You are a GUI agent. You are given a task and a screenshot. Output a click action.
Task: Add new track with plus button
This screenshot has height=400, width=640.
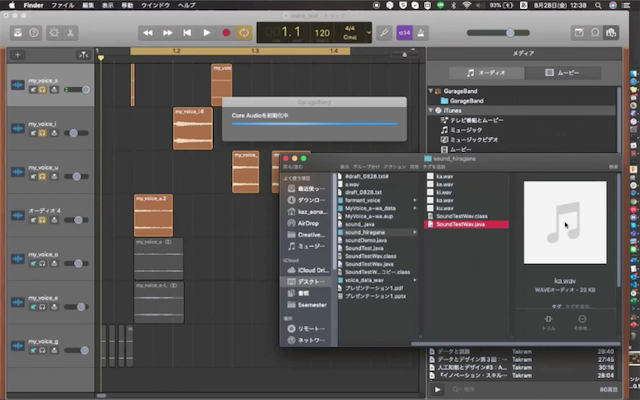(18, 54)
